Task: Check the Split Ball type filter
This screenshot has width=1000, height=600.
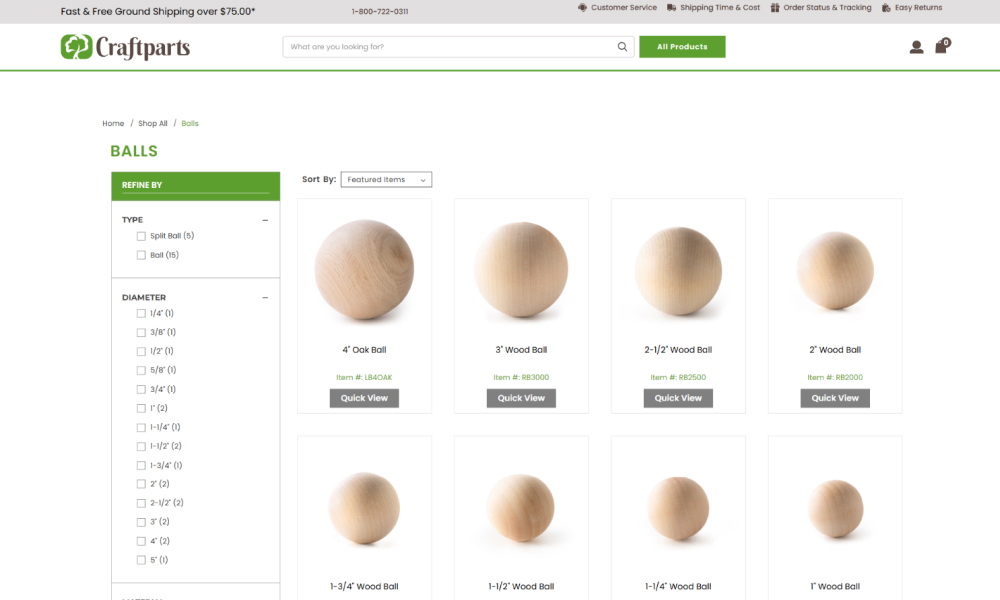Action: point(141,236)
